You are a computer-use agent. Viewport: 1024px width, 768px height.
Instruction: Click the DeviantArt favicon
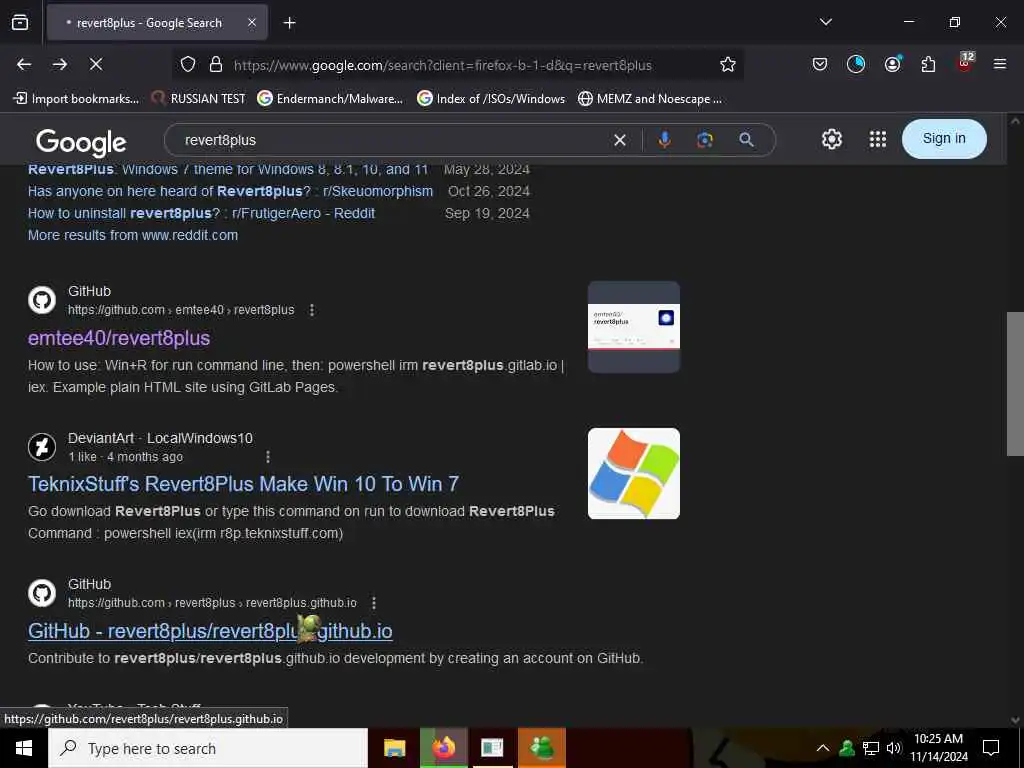pyautogui.click(x=42, y=447)
